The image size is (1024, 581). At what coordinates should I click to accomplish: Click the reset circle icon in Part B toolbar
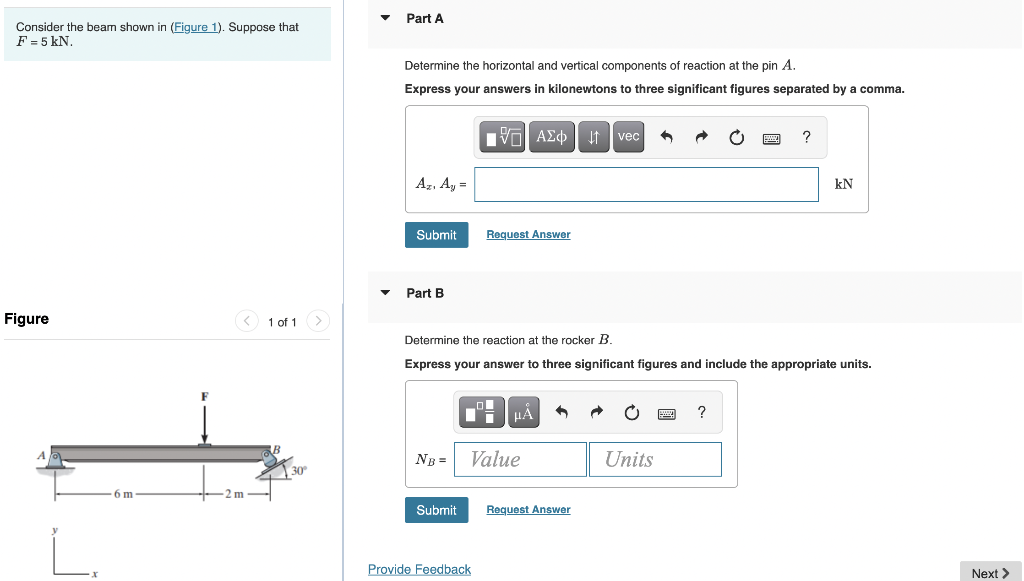631,411
